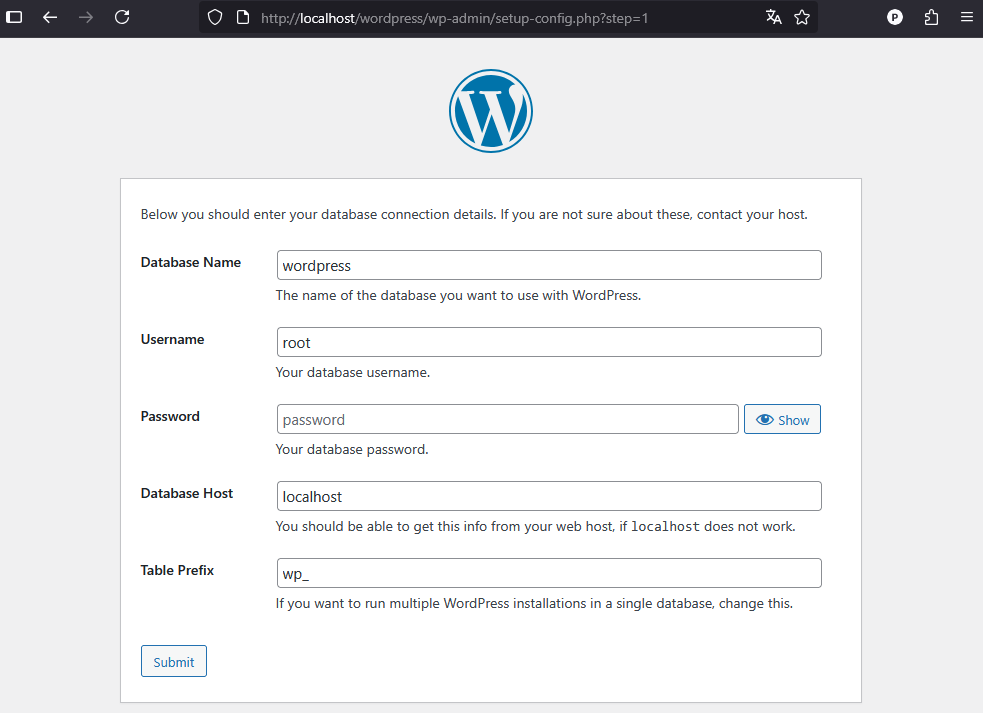This screenshot has height=713, width=983.
Task: Bookmark this page with the star icon
Action: 802,18
